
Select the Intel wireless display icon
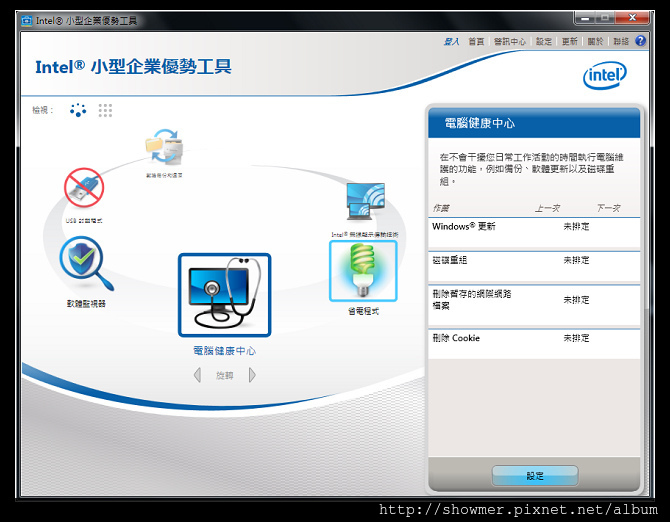365,202
